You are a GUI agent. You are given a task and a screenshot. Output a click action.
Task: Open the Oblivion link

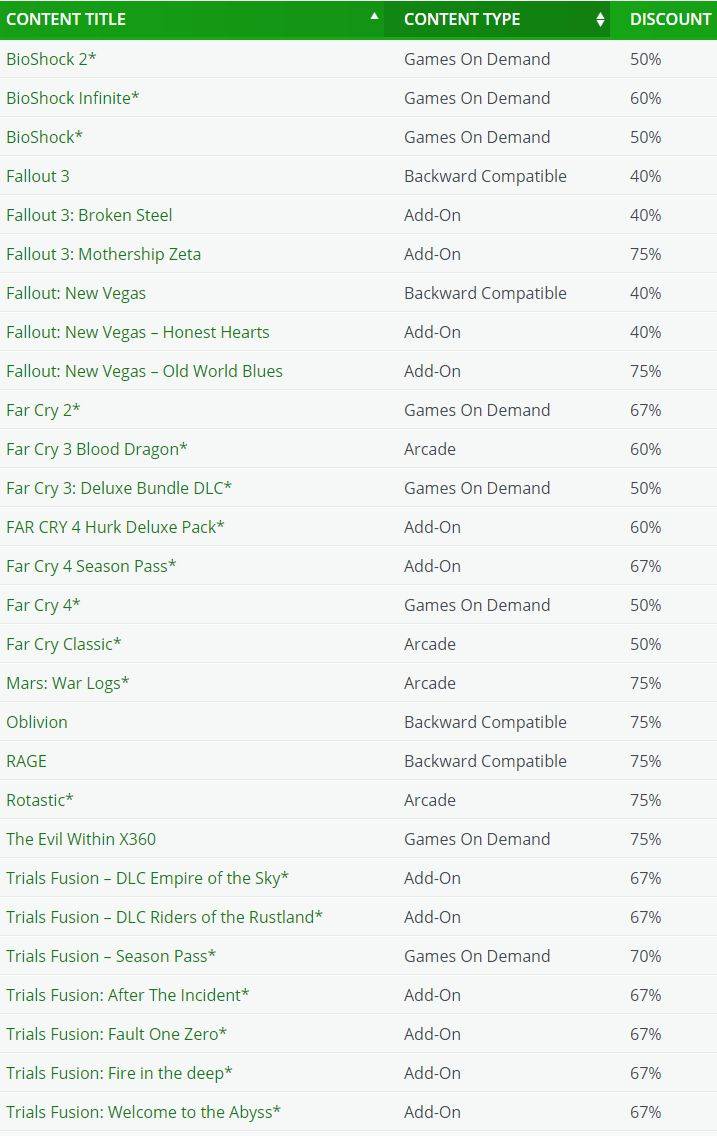click(x=37, y=722)
